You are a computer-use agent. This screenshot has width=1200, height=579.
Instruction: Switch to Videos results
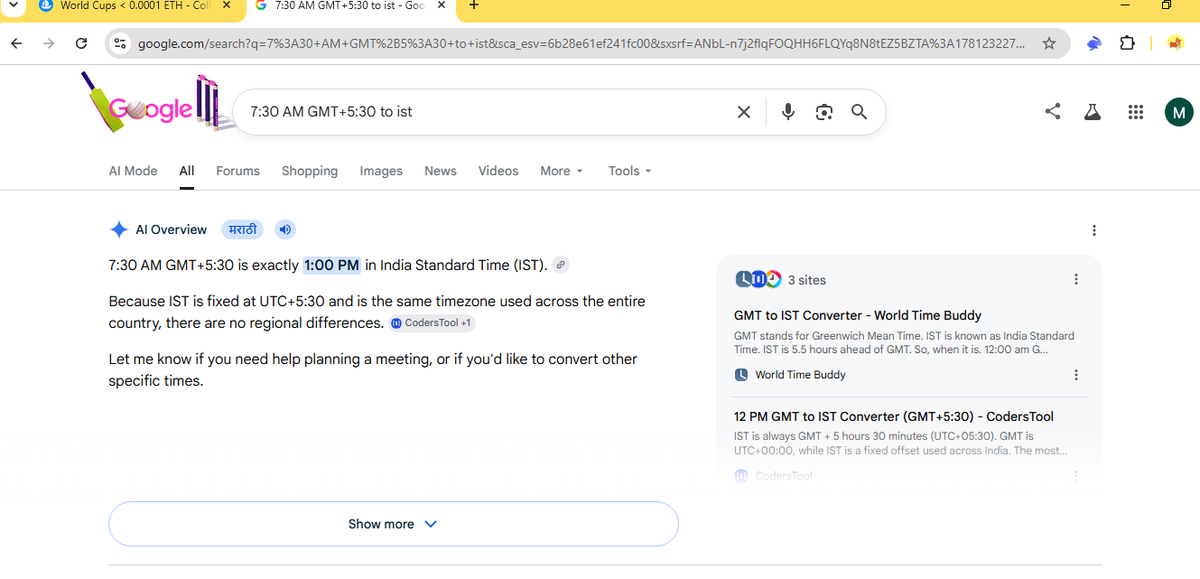498,171
